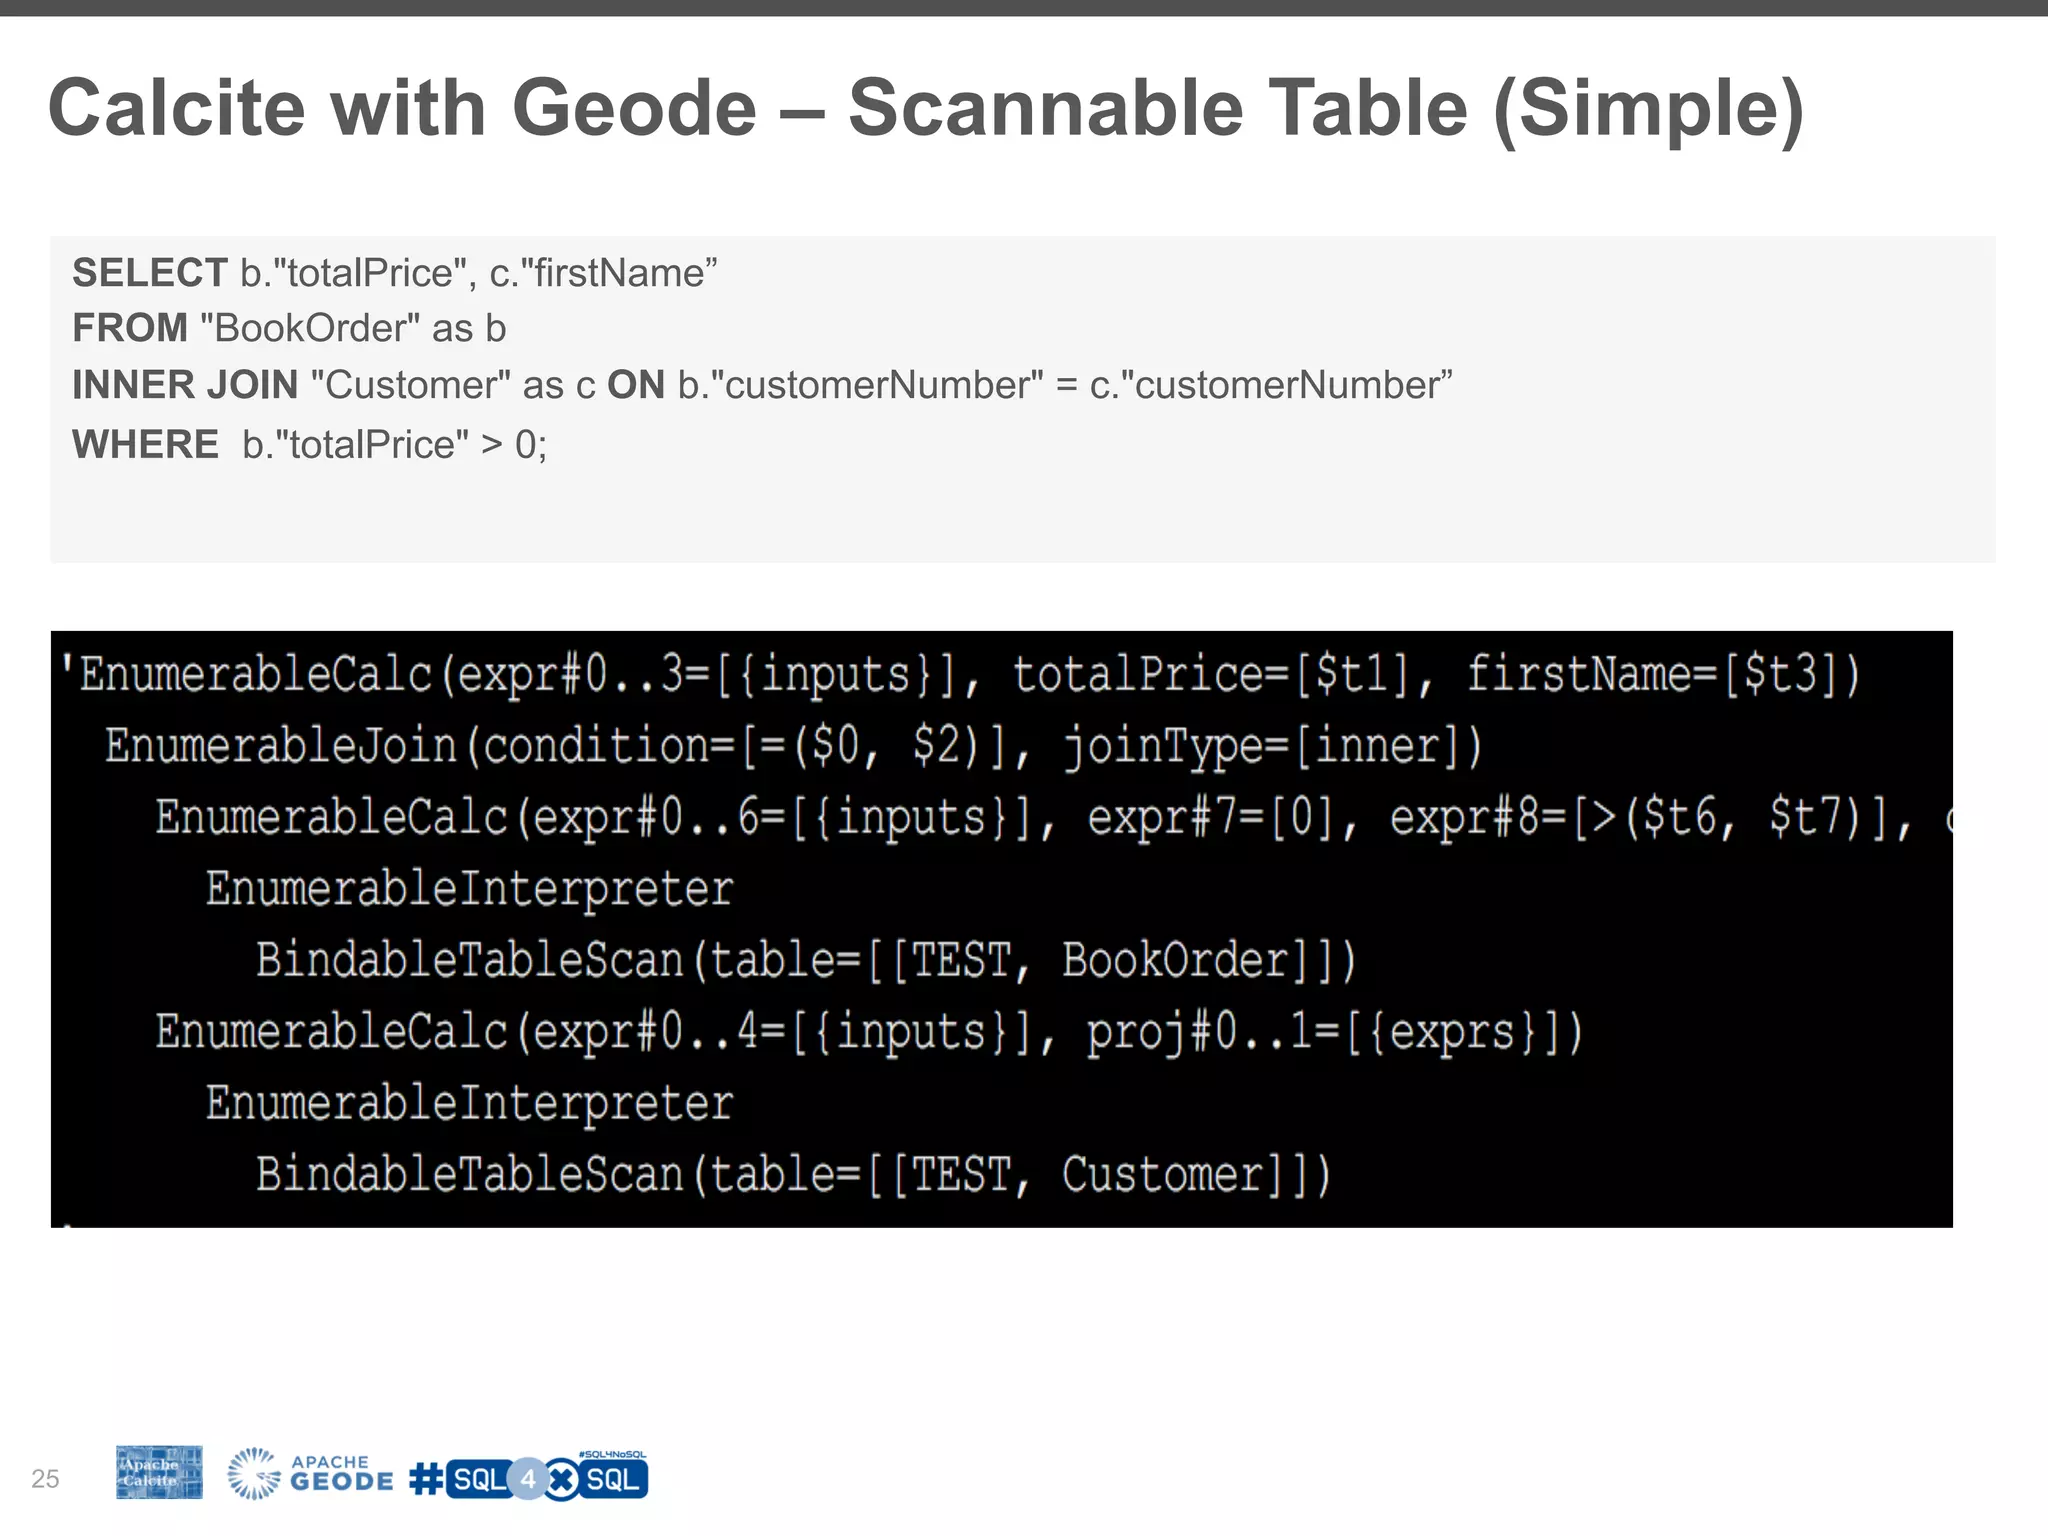Image resolution: width=2048 pixels, height=1536 pixels.
Task: Click the hash symbol in SQL4NoSQL logo
Action: pyautogui.click(x=426, y=1479)
